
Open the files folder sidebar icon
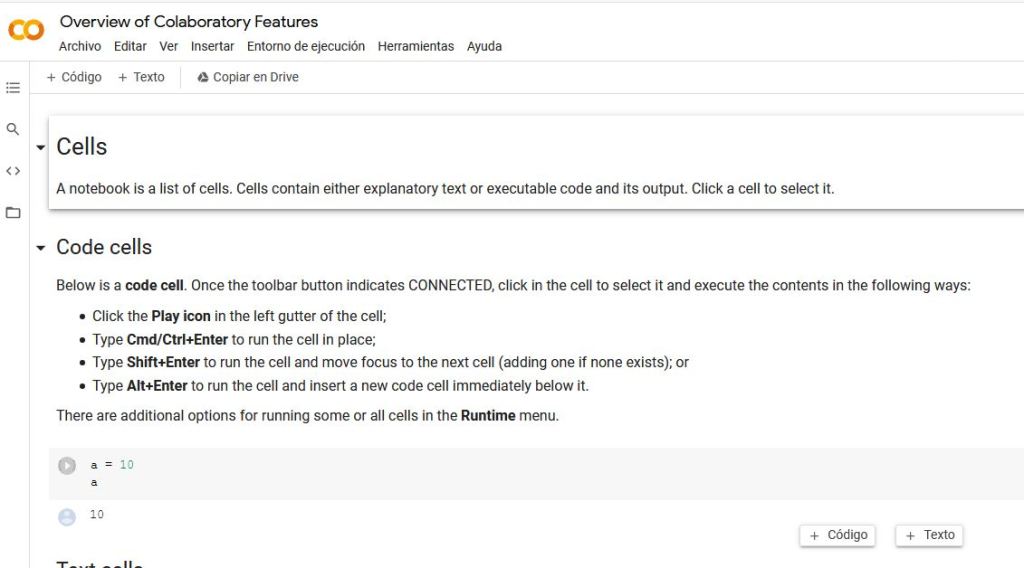coord(13,212)
